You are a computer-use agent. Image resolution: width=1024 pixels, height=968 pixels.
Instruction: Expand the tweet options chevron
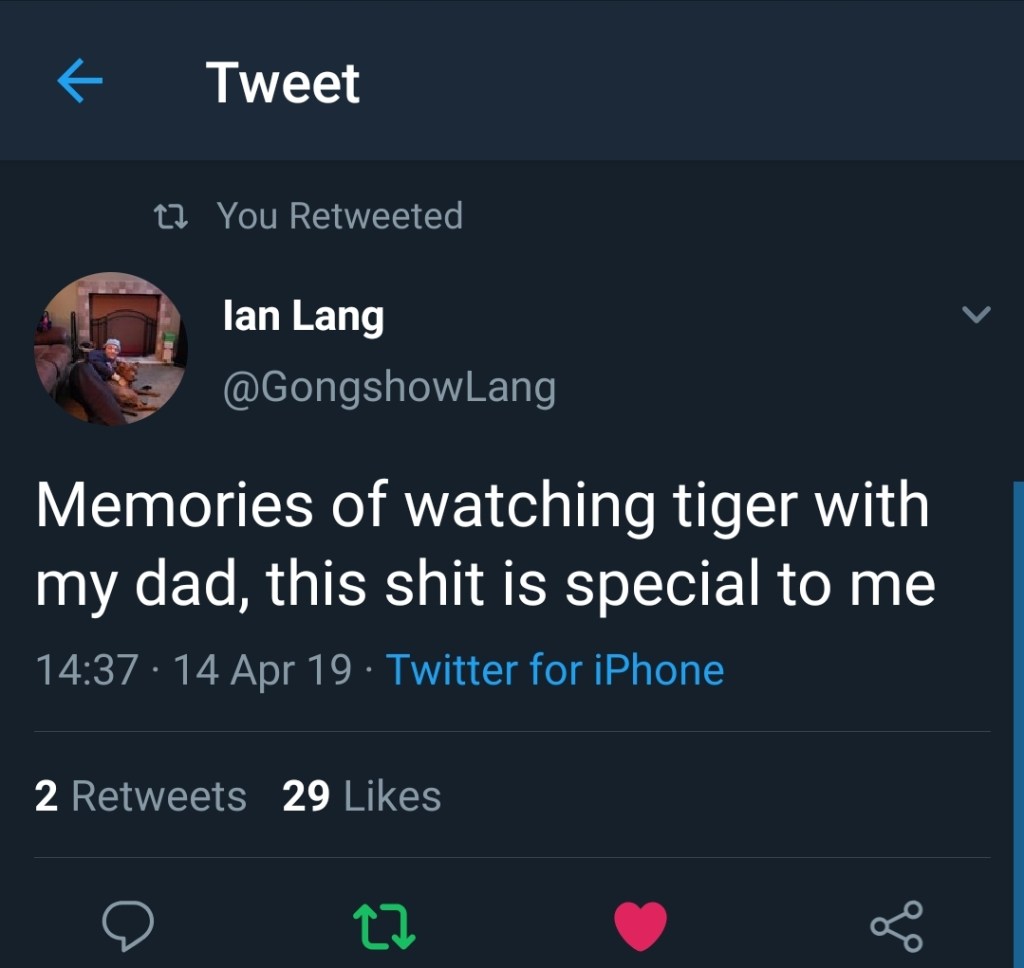click(x=975, y=316)
